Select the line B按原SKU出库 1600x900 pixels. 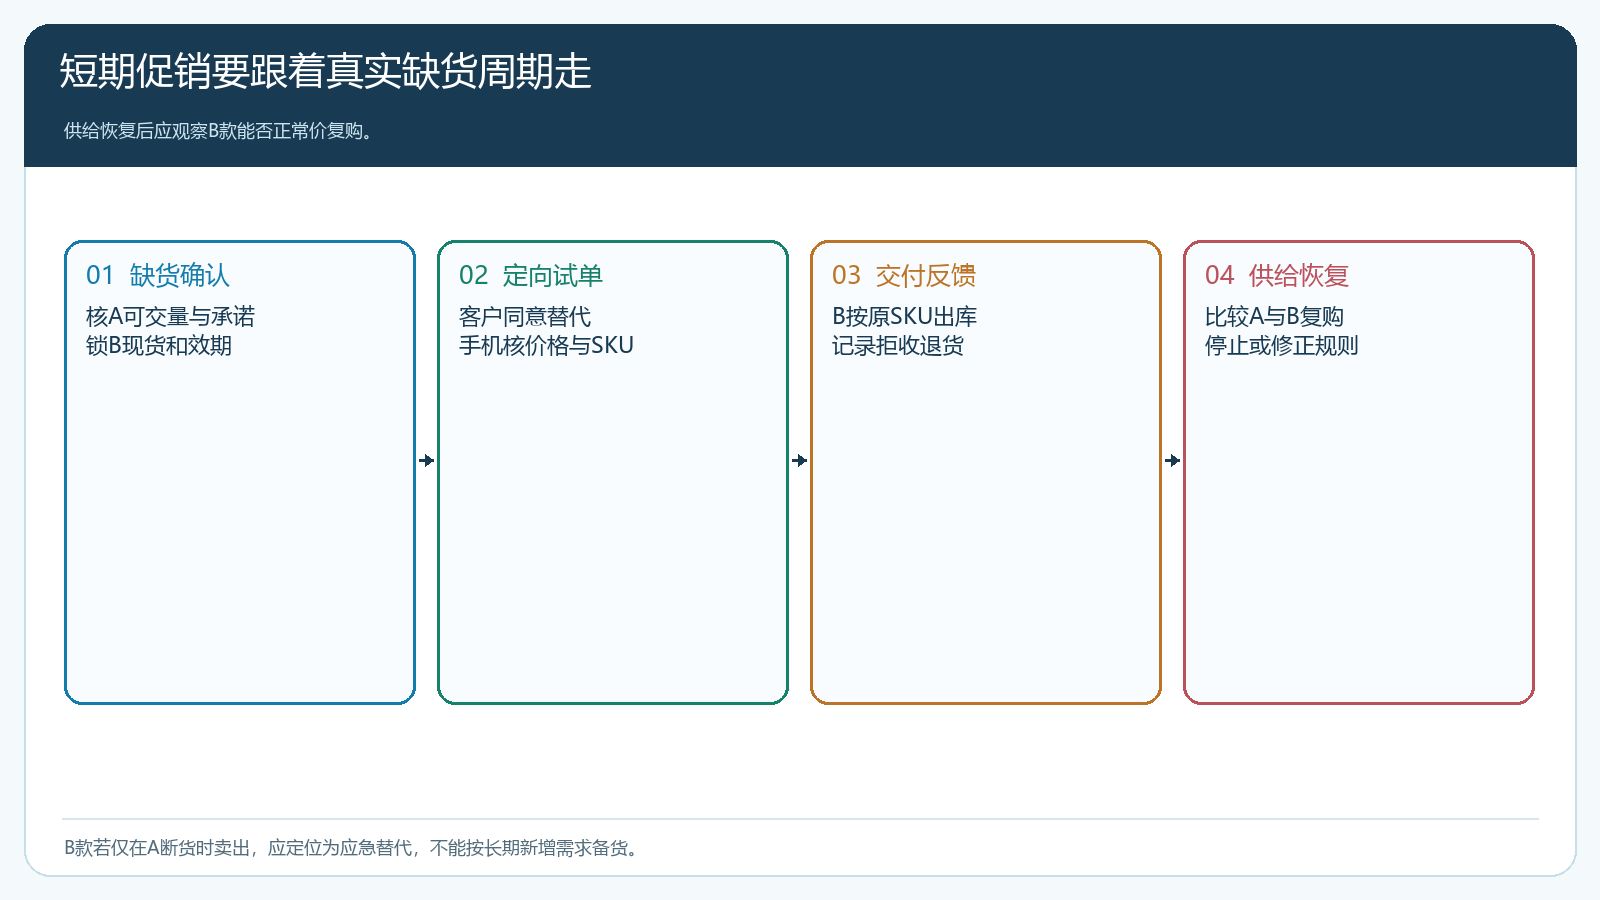(904, 316)
